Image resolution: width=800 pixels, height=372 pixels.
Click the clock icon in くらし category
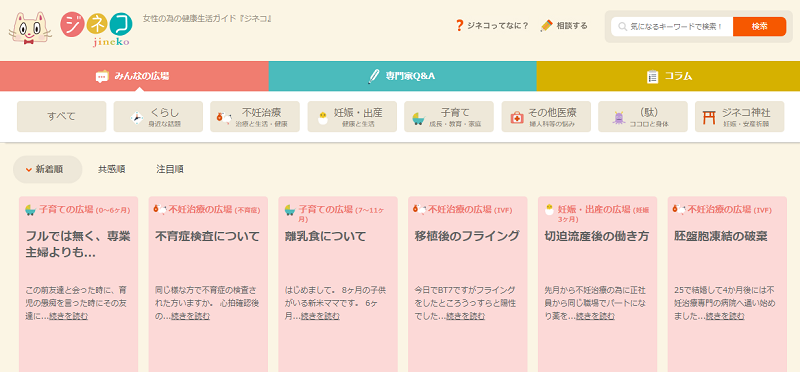(x=137, y=118)
